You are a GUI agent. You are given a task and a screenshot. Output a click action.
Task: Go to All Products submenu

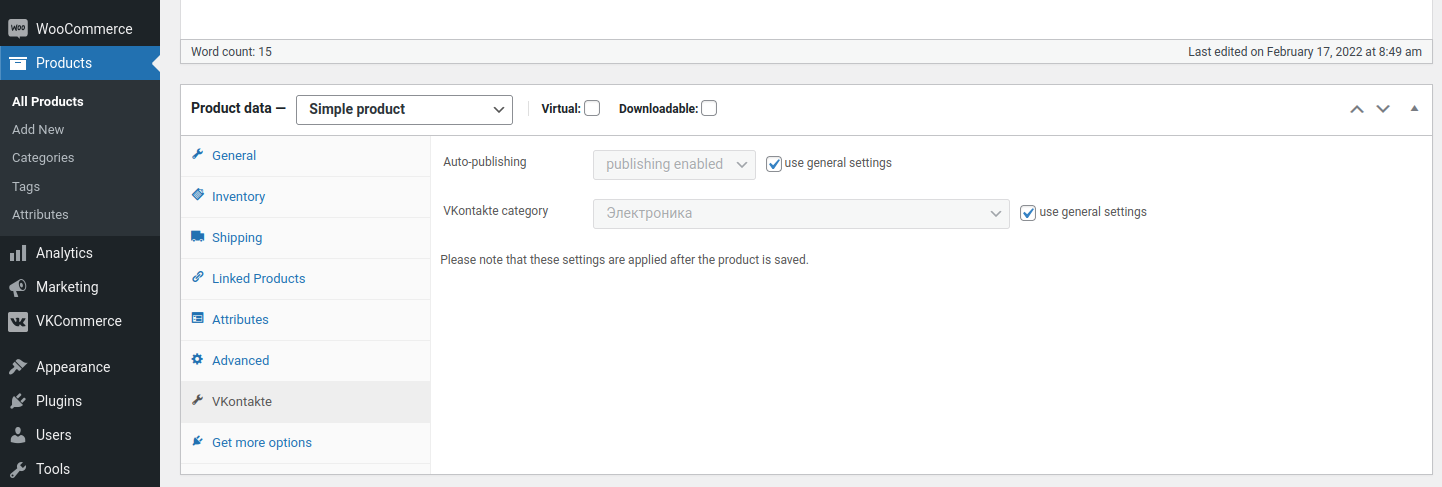coord(48,101)
